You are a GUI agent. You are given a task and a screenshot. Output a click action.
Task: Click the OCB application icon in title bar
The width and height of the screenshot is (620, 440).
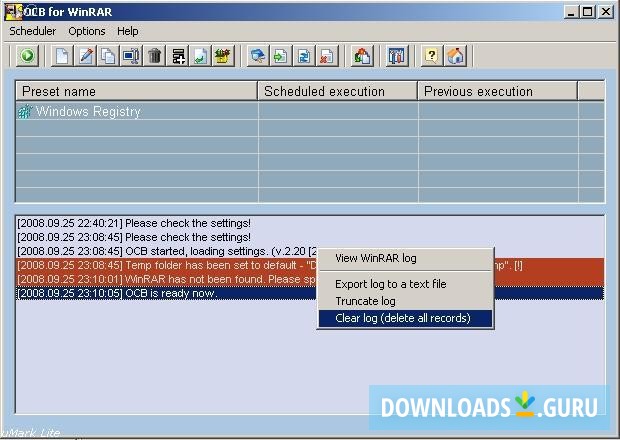tap(13, 12)
